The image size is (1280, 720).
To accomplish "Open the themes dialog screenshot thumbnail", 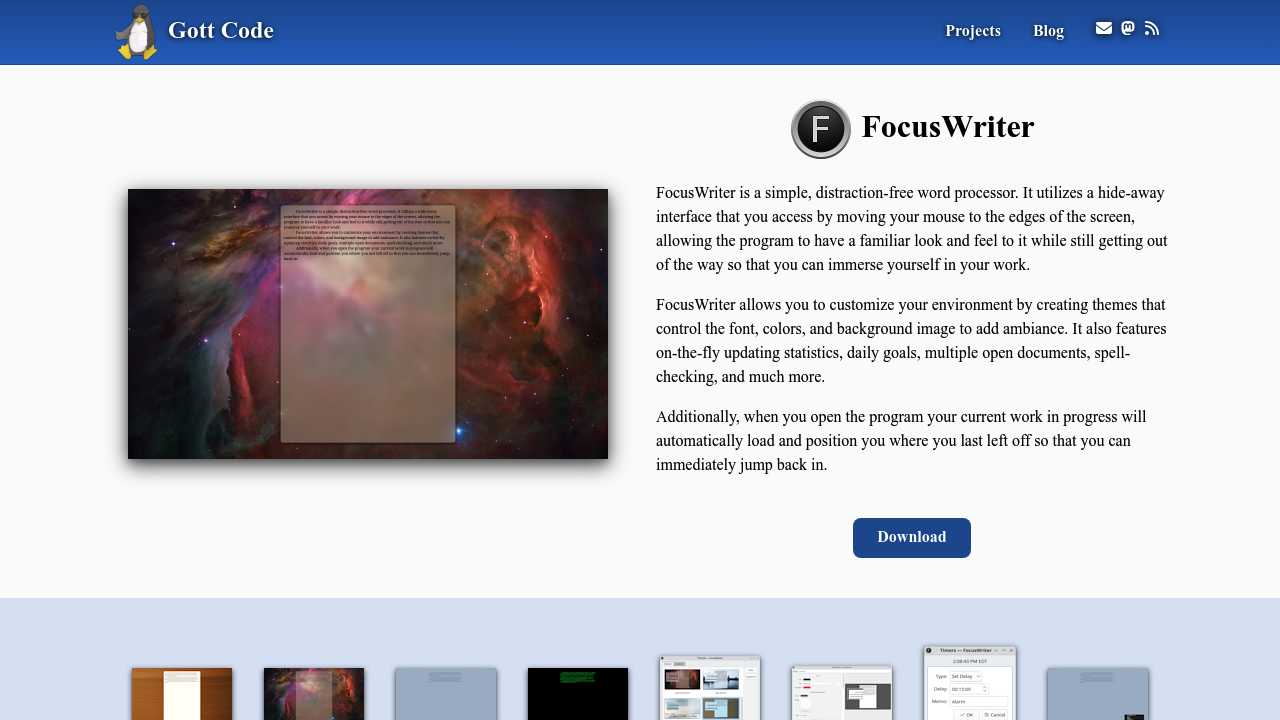I will click(710, 689).
